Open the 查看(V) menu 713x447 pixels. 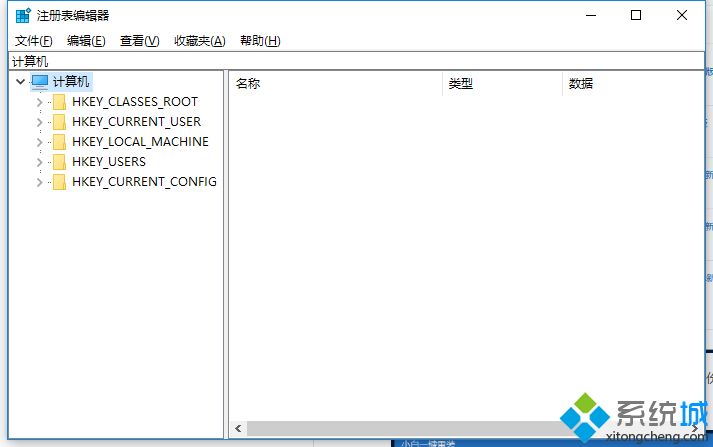coord(140,41)
